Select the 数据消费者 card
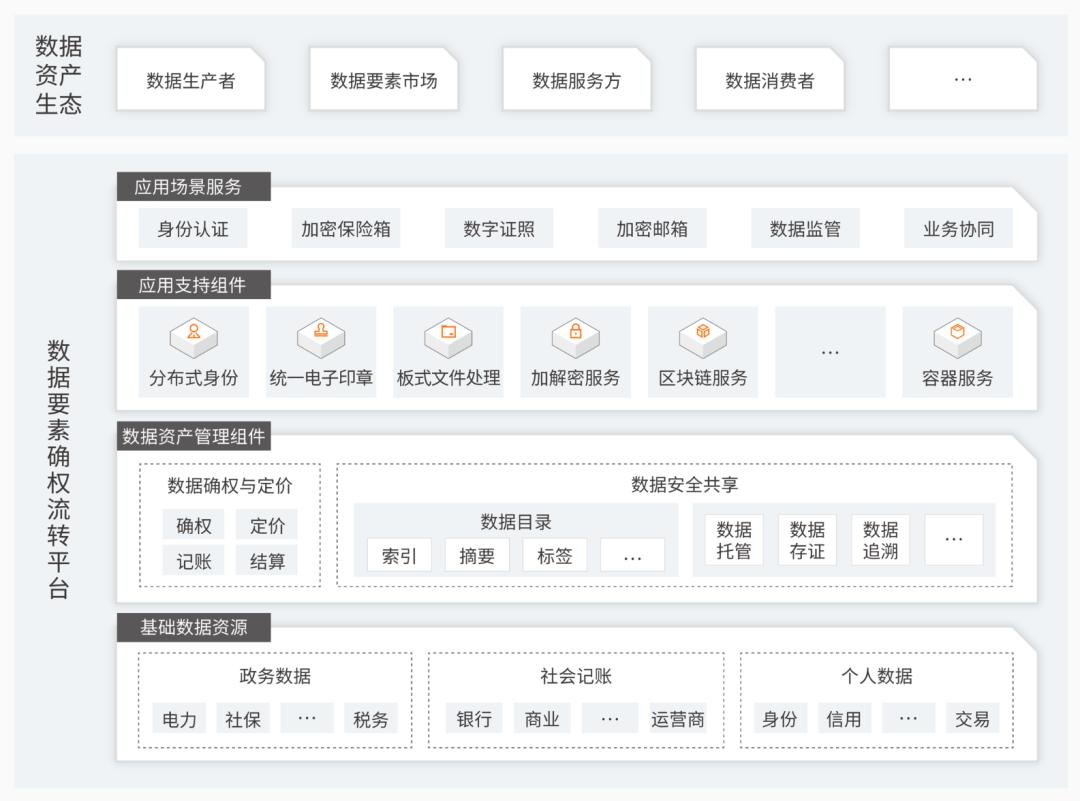Screen dimensions: 1080x801 point(769,79)
